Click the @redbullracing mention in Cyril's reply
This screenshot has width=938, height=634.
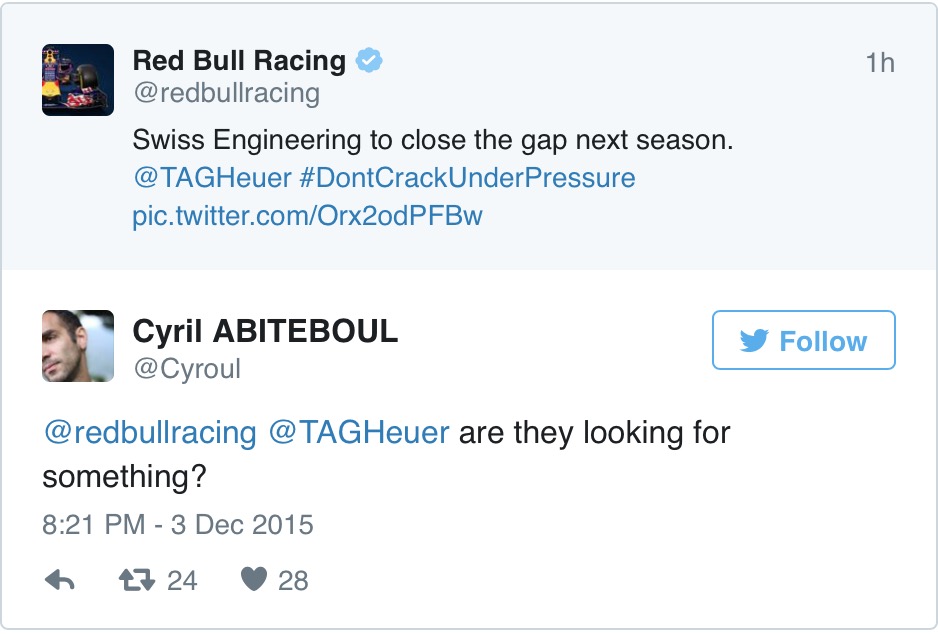[x=149, y=433]
